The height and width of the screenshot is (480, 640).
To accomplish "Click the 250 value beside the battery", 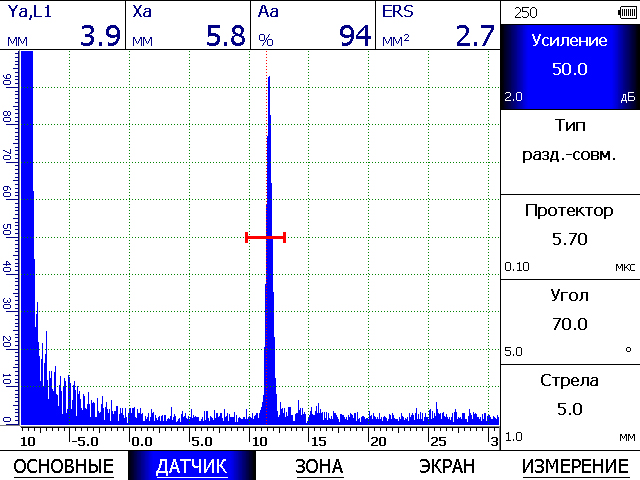I will pos(524,11).
